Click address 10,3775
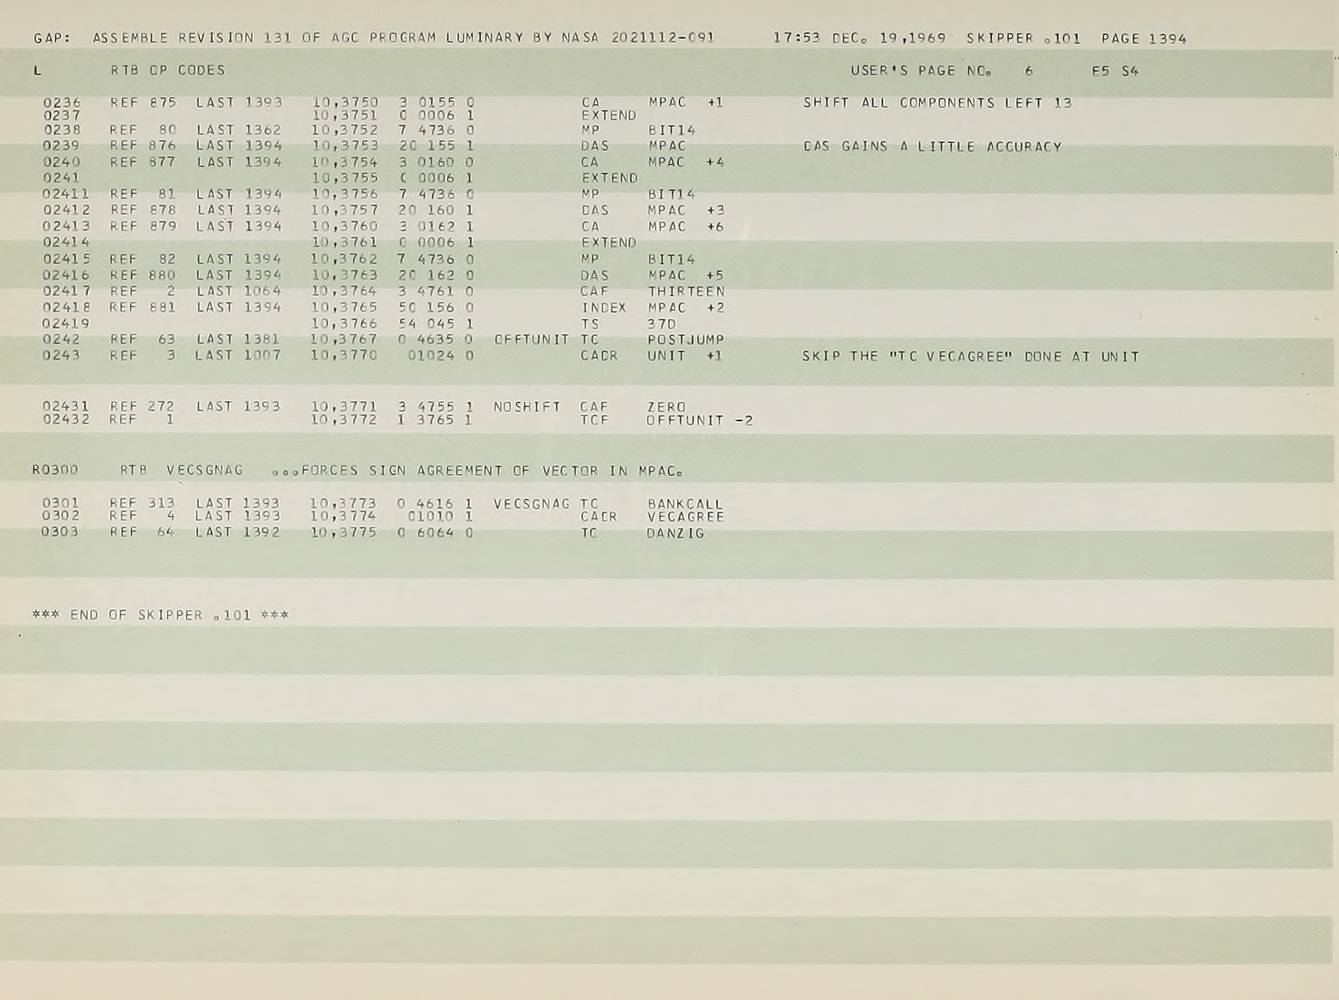1339x1000 pixels. click(x=343, y=532)
